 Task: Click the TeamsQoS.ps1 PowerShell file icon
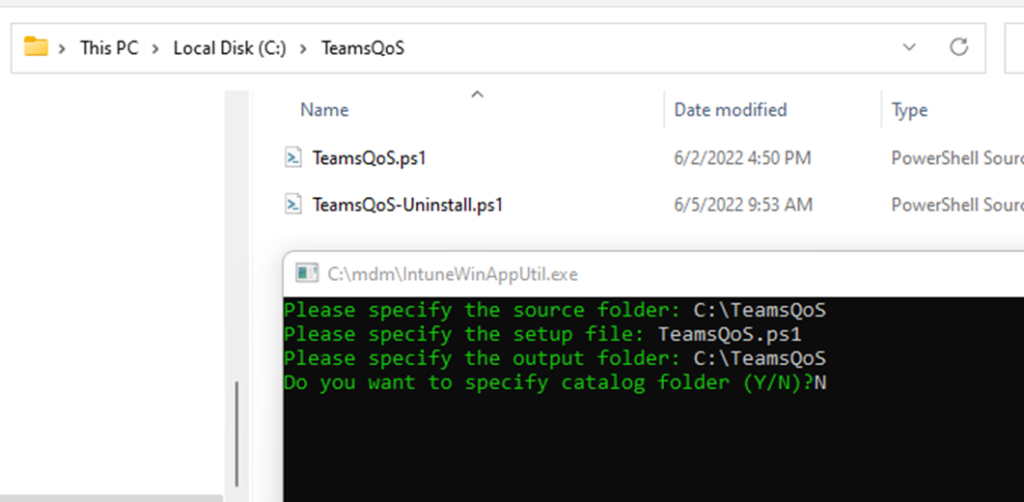[x=293, y=157]
